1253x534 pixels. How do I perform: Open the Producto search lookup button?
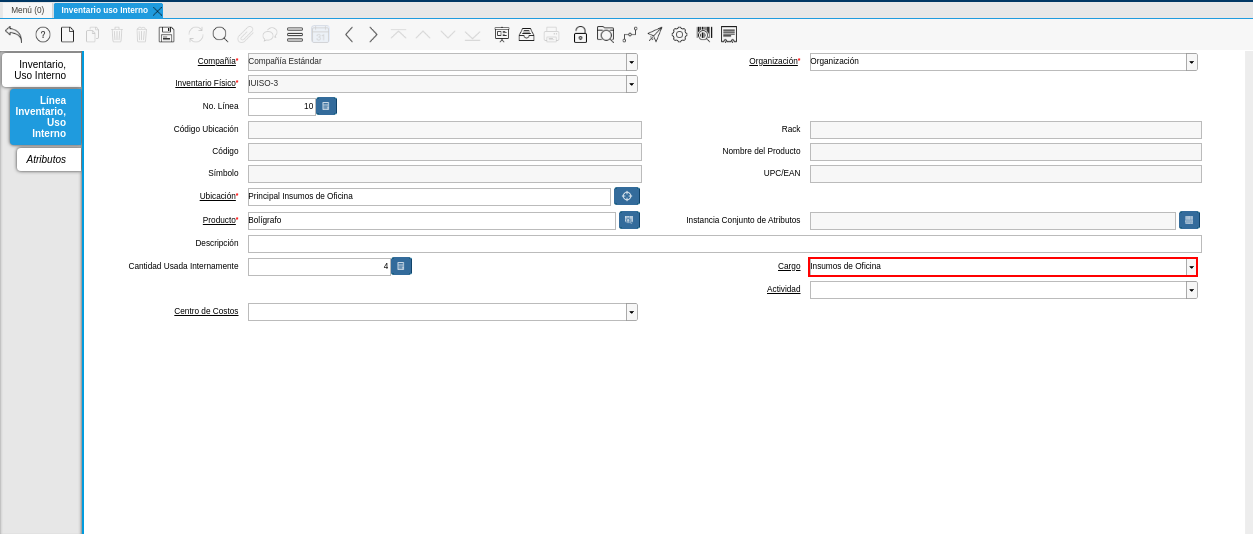(x=629, y=220)
